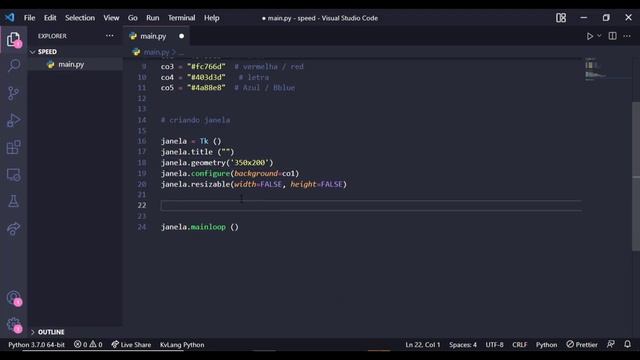This screenshot has height=360, width=640.
Task: Change indentation via Spaces: 4
Action: tap(463, 344)
